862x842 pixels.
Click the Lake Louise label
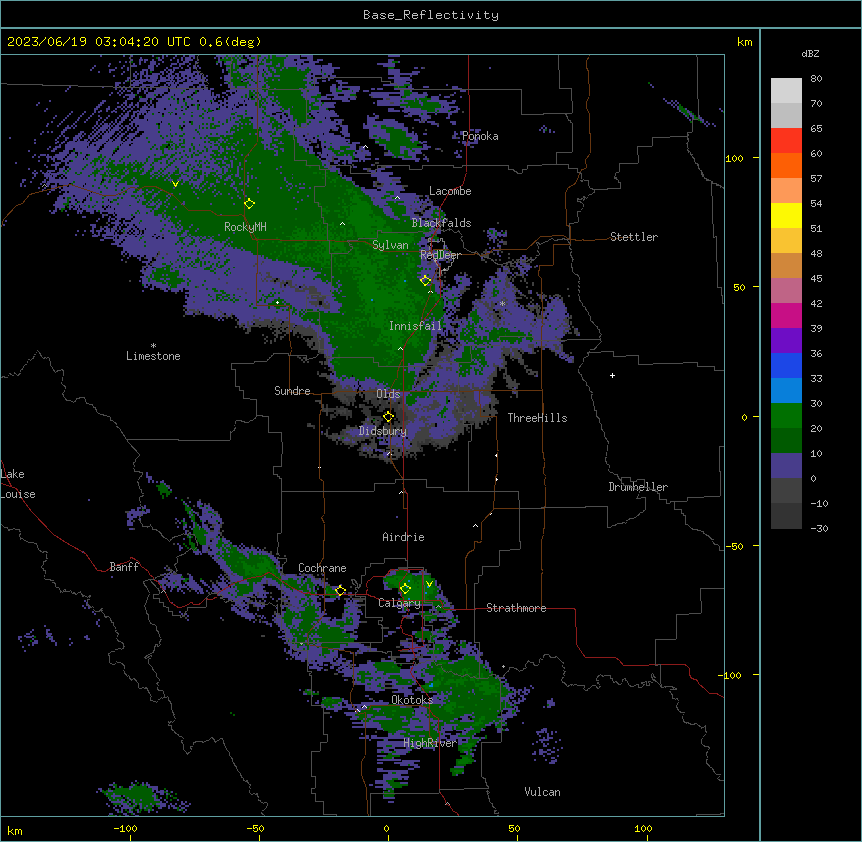pos(18,484)
